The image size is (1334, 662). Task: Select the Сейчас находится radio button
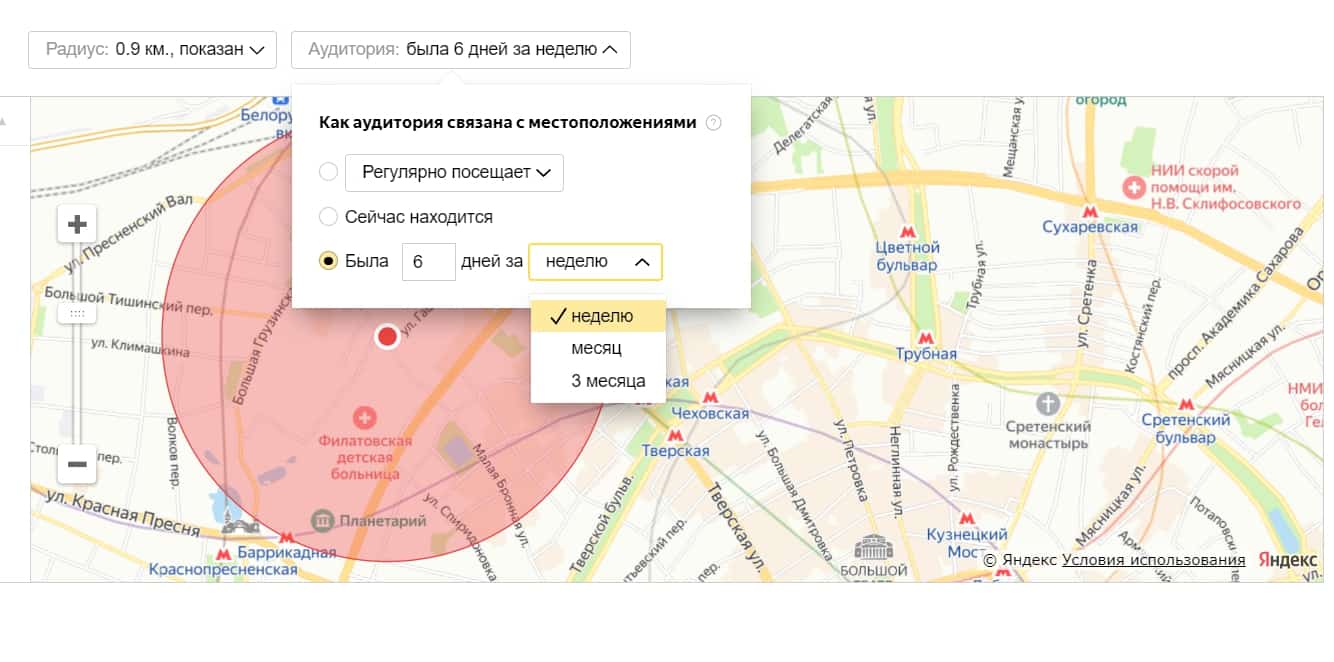click(x=328, y=216)
